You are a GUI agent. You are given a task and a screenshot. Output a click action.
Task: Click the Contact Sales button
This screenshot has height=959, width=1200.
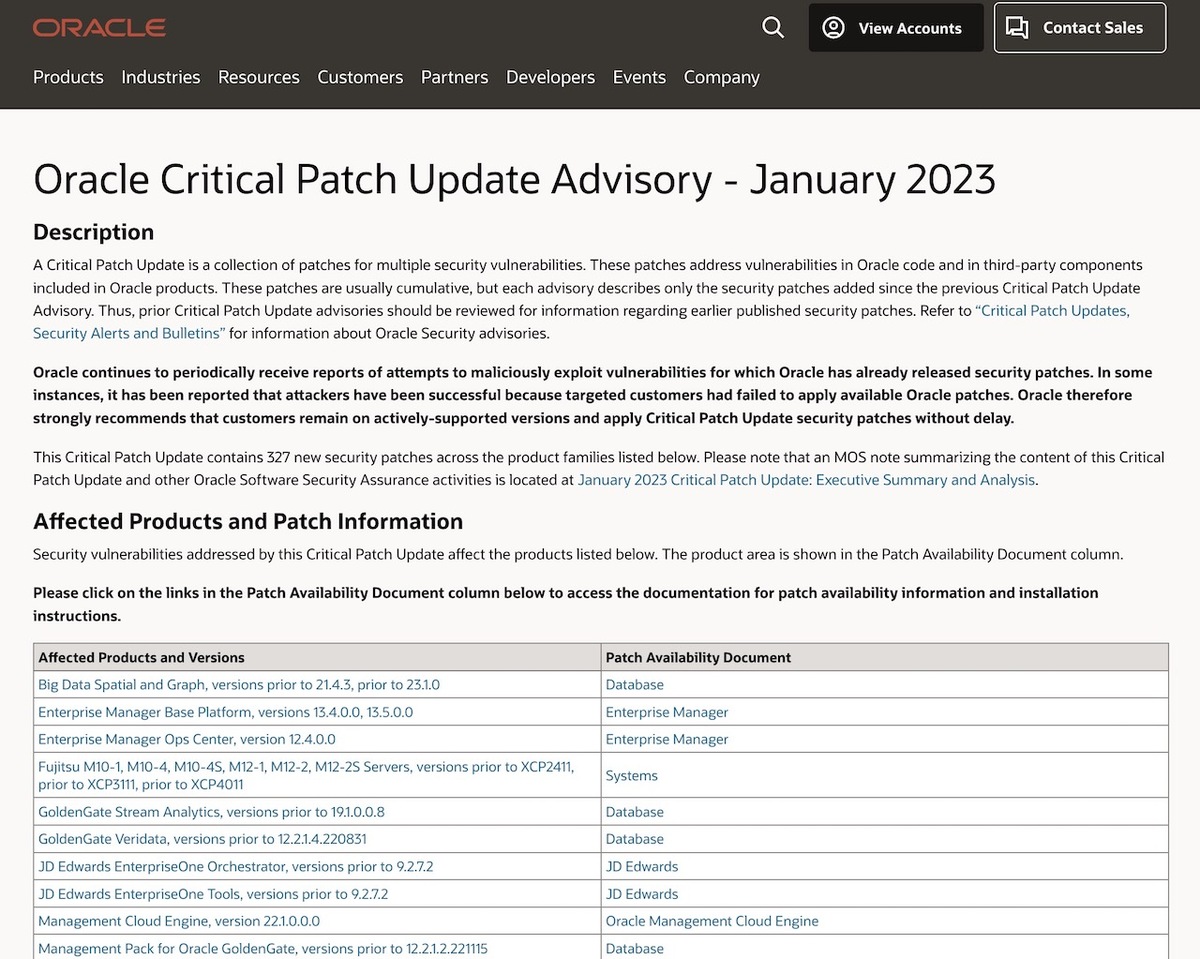1080,28
